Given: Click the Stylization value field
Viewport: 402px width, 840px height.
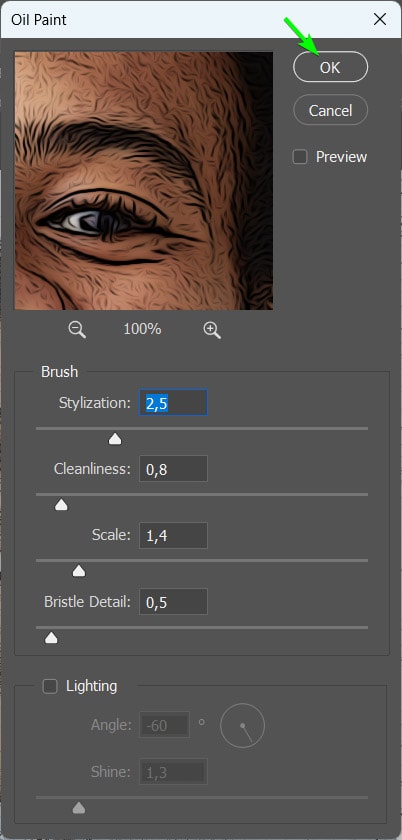Looking at the screenshot, I should pyautogui.click(x=173, y=403).
